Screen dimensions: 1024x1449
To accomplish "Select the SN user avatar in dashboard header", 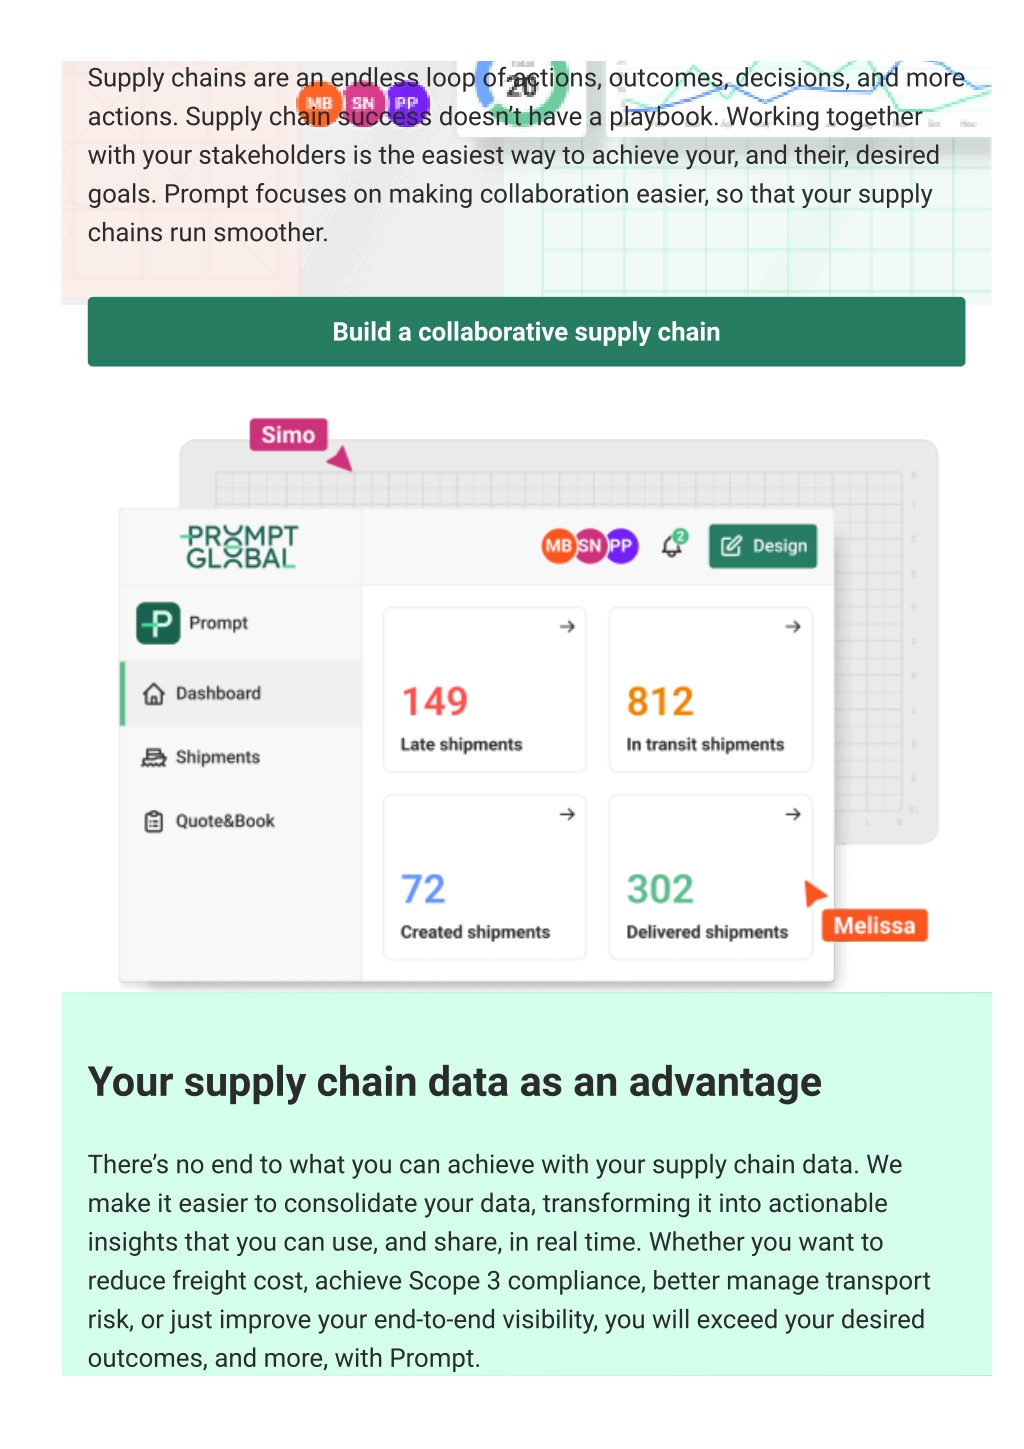I will (x=590, y=546).
